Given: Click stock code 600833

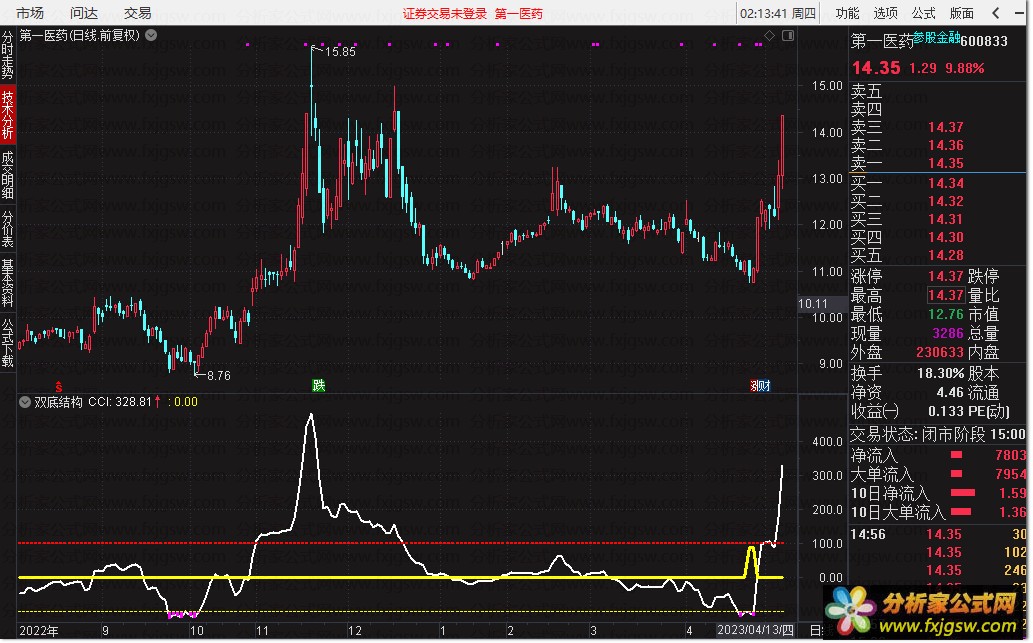Looking at the screenshot, I should click(984, 41).
